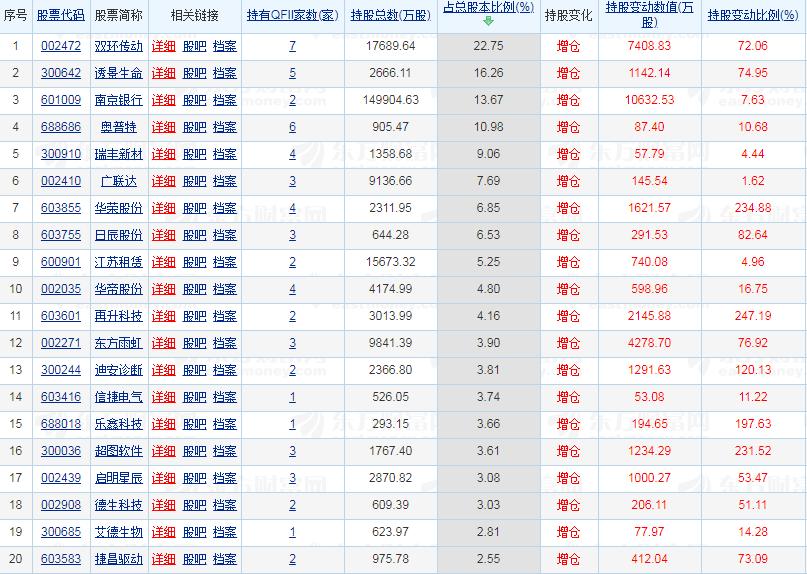Open 奥普特 stock name link
The height and width of the screenshot is (574, 807).
pos(118,127)
